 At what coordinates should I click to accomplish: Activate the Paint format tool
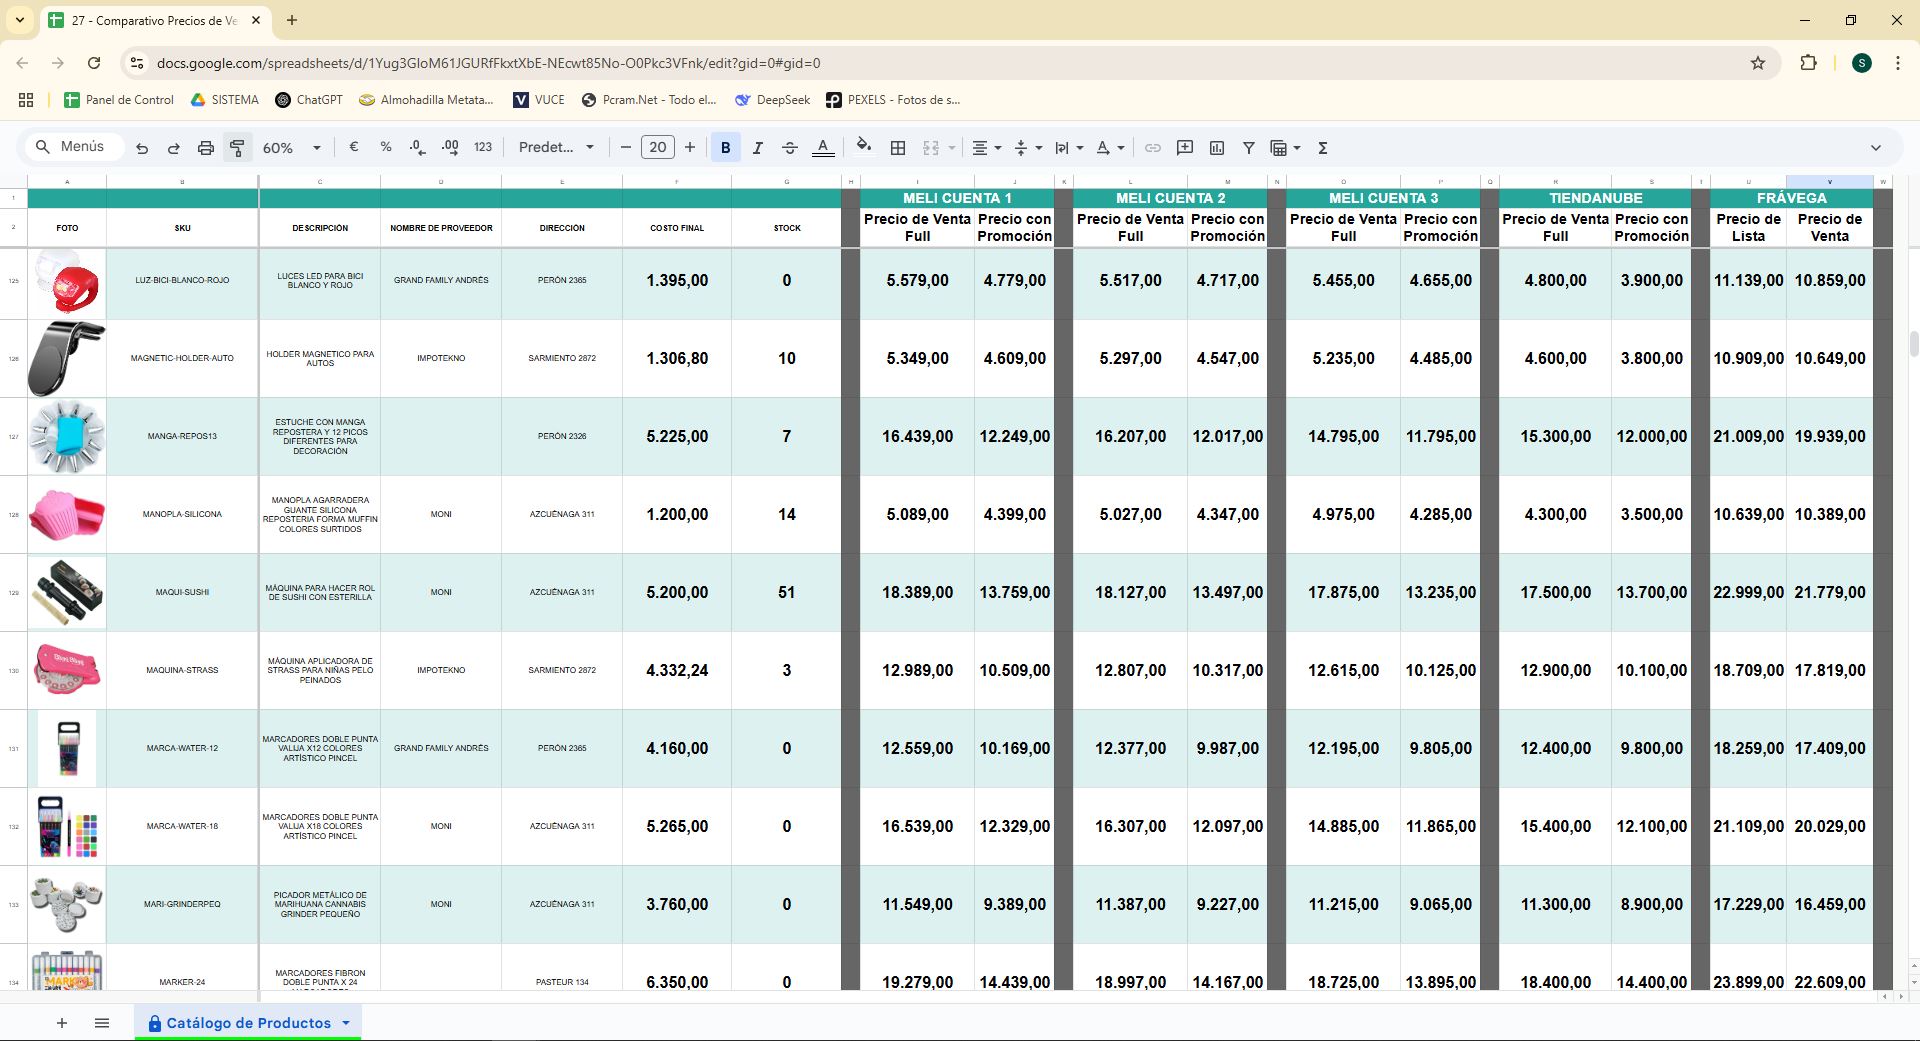tap(237, 148)
